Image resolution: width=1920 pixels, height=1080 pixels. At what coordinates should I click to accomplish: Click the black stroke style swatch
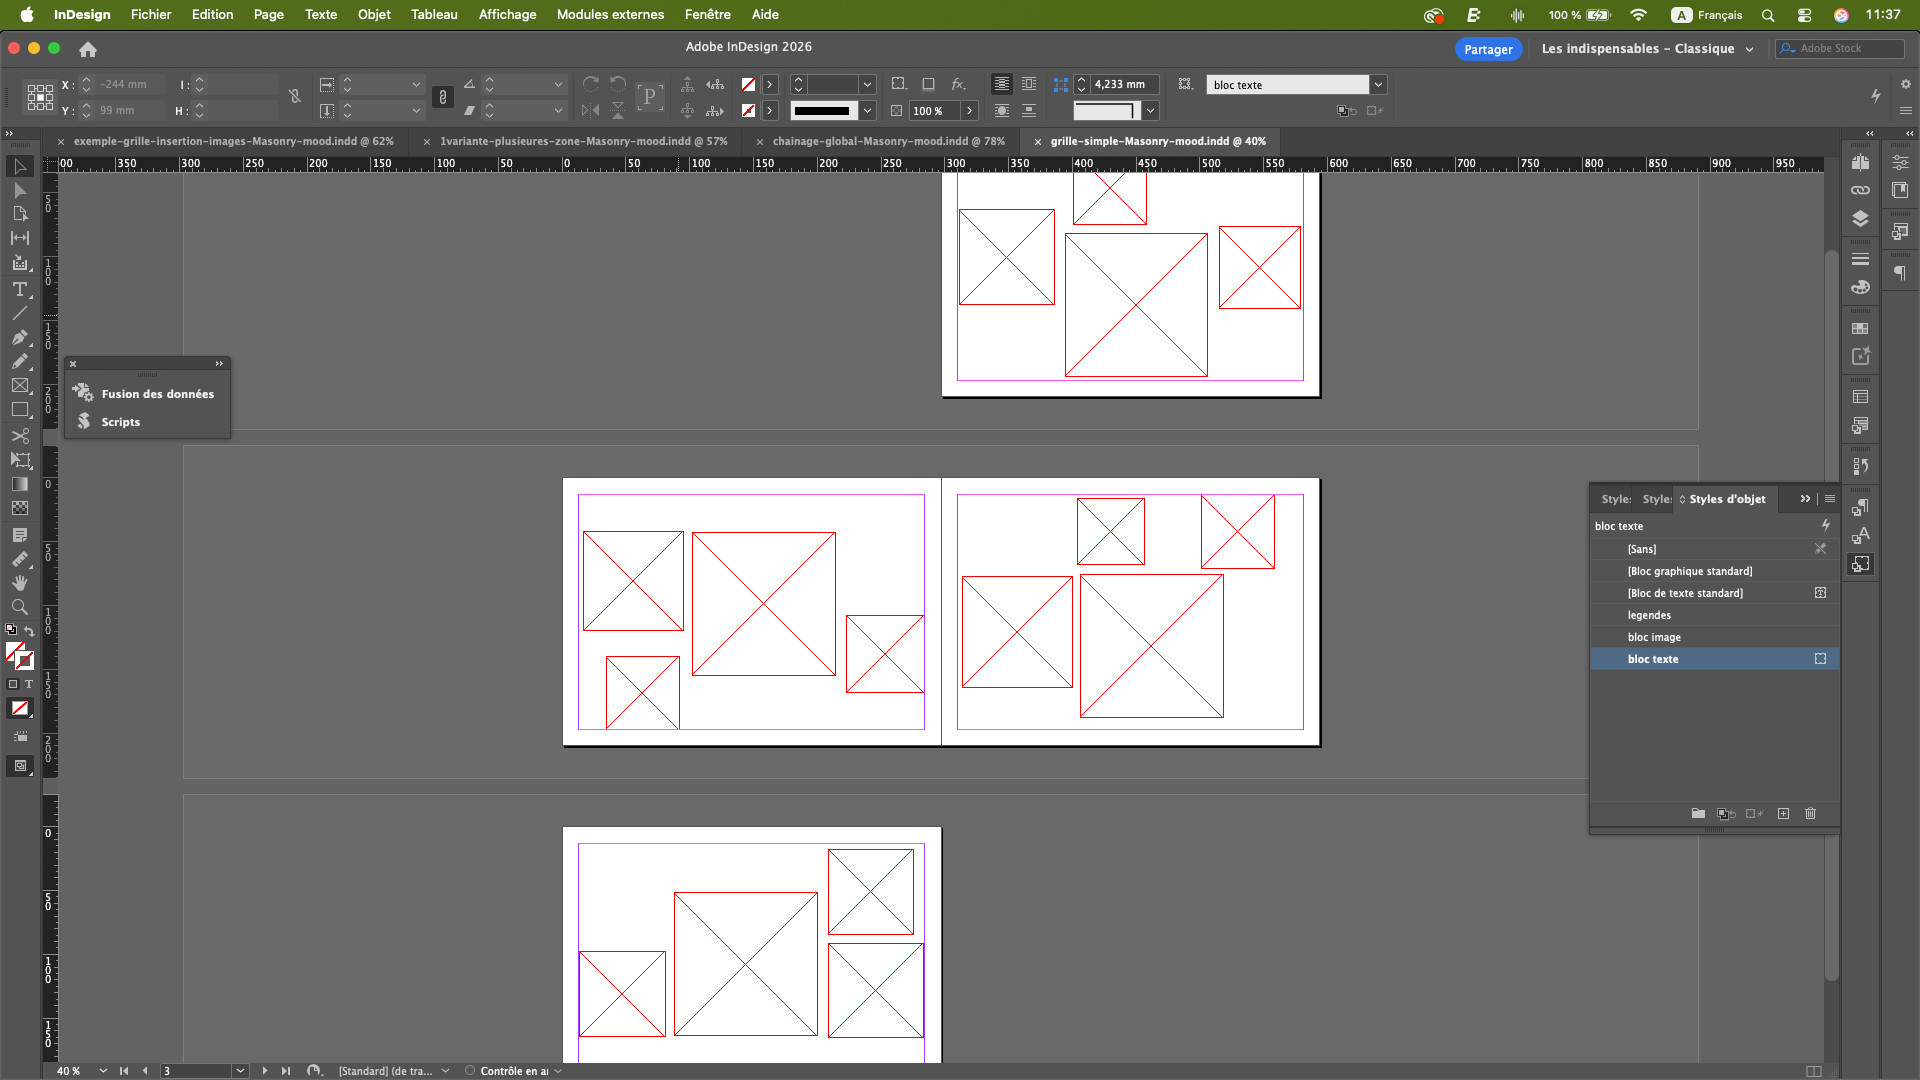coord(823,111)
